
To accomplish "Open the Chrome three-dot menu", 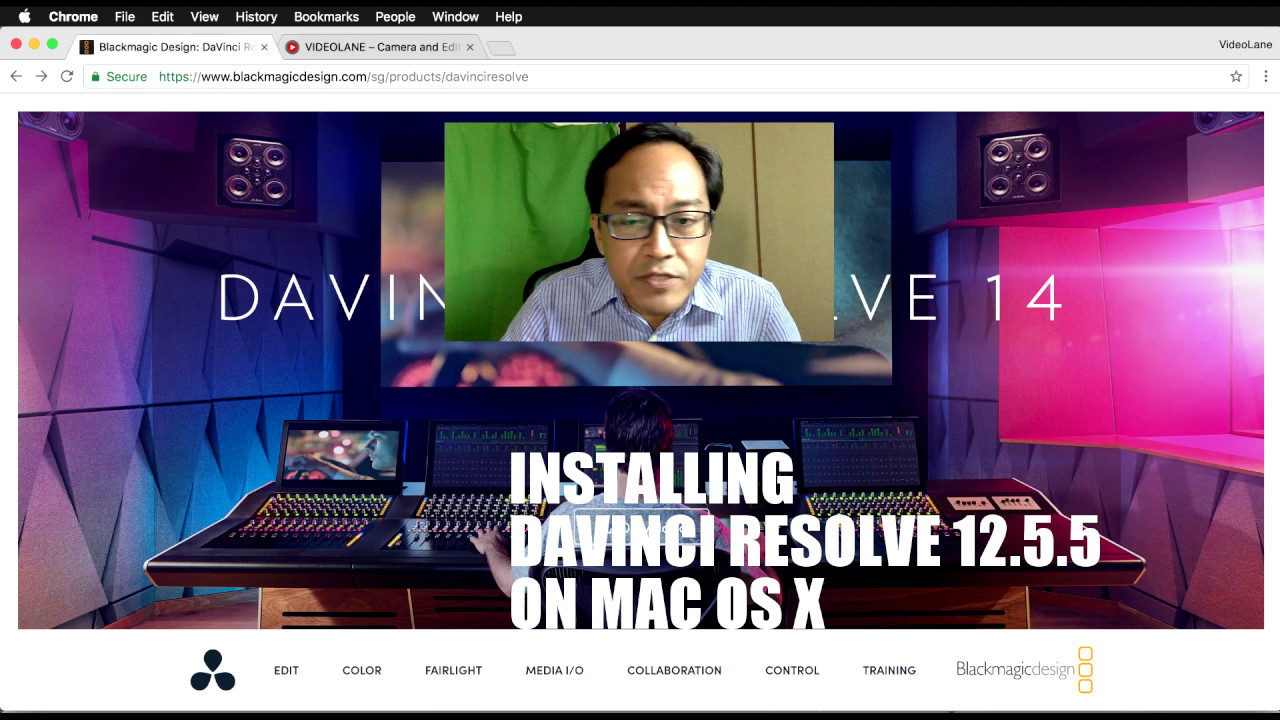I will point(1265,76).
